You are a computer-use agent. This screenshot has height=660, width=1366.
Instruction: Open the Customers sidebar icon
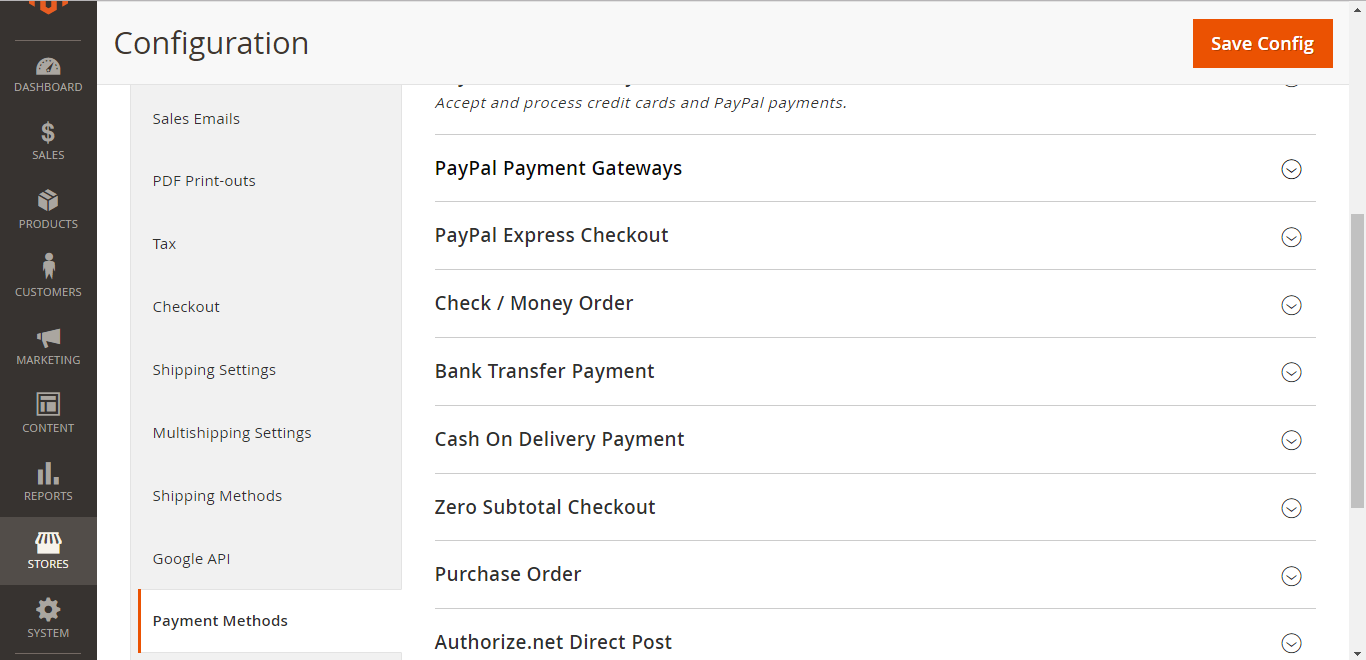click(48, 267)
